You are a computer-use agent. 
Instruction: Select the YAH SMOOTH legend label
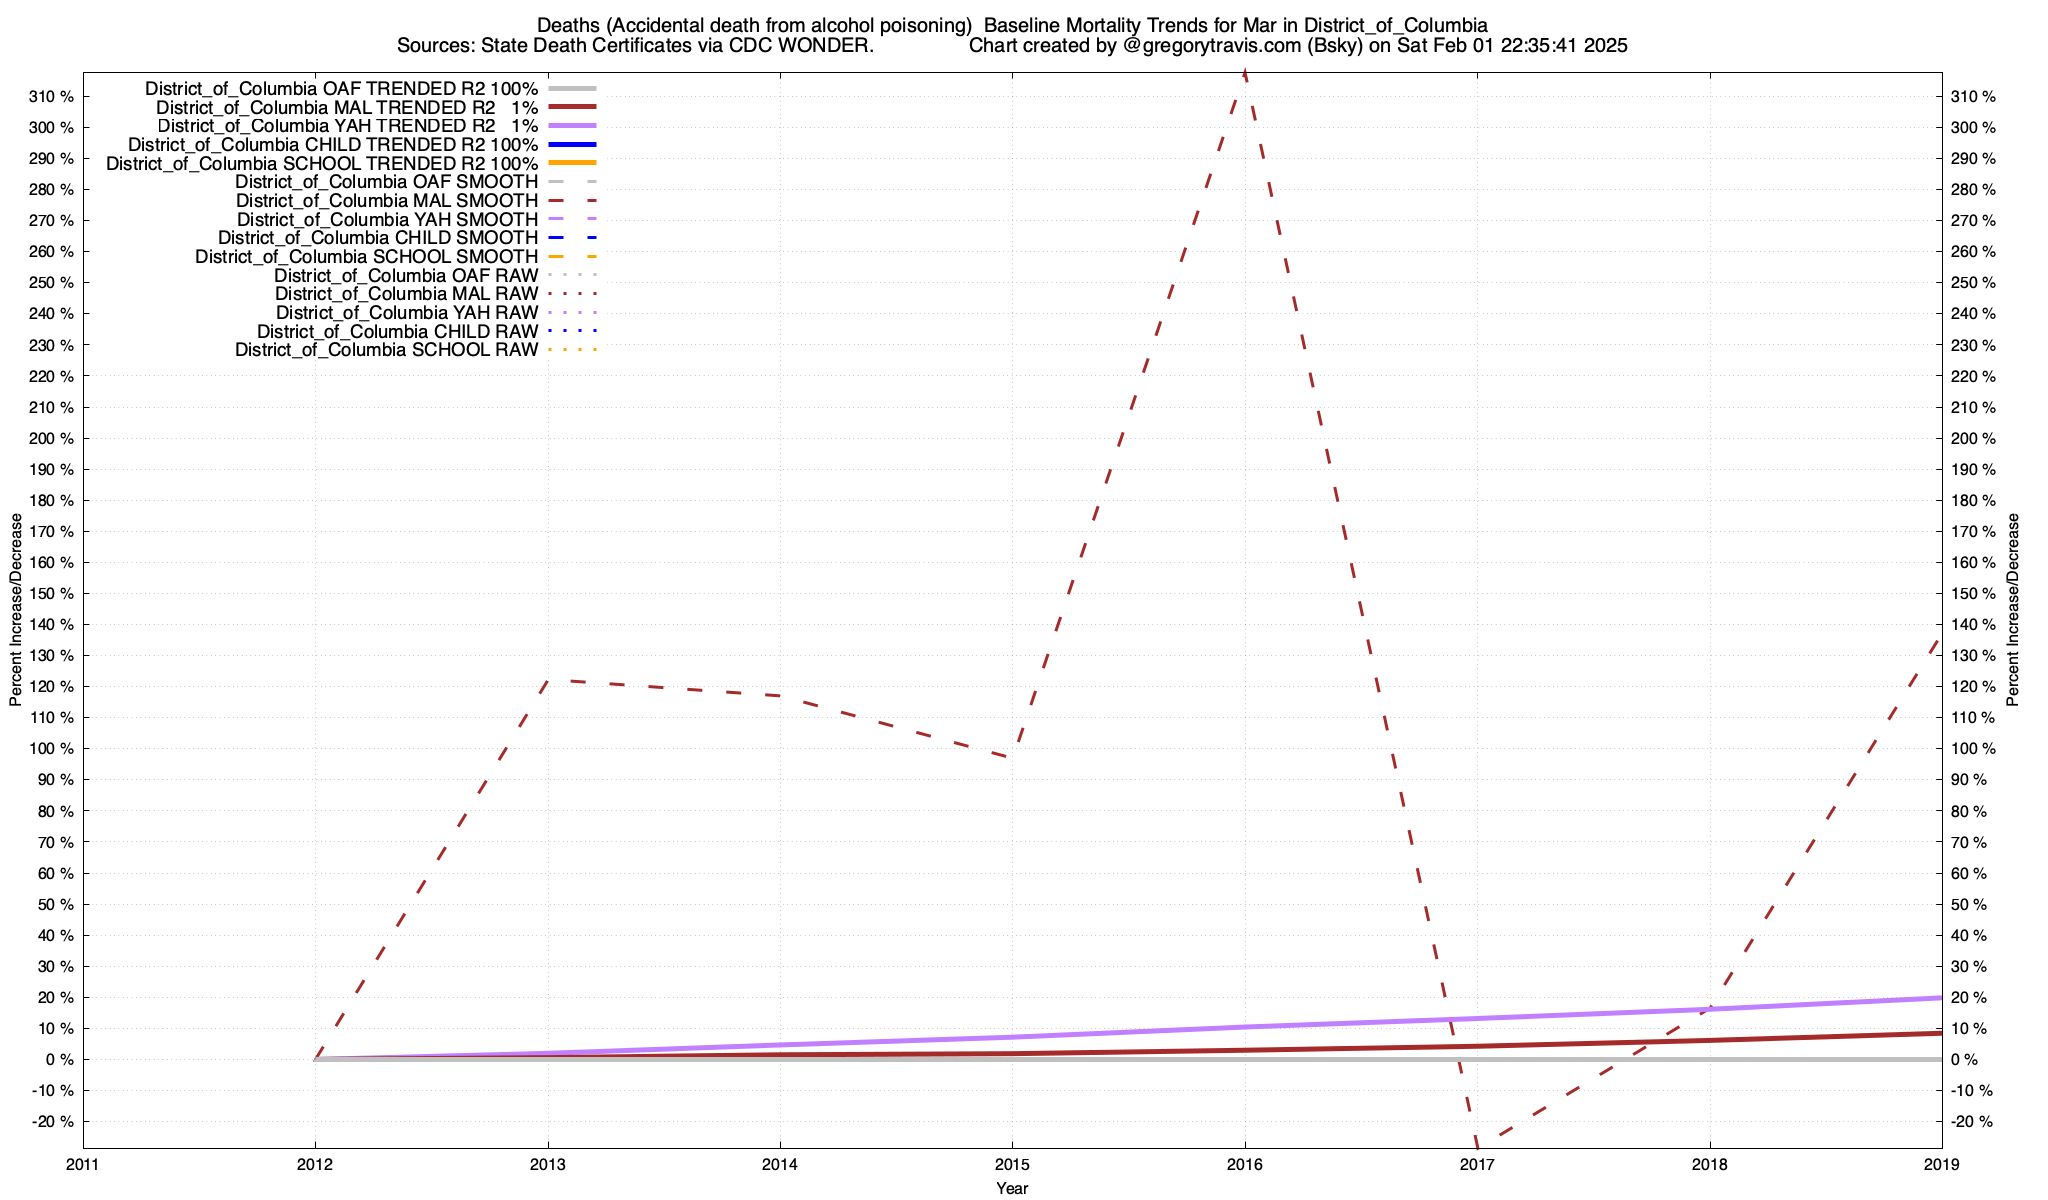(387, 220)
